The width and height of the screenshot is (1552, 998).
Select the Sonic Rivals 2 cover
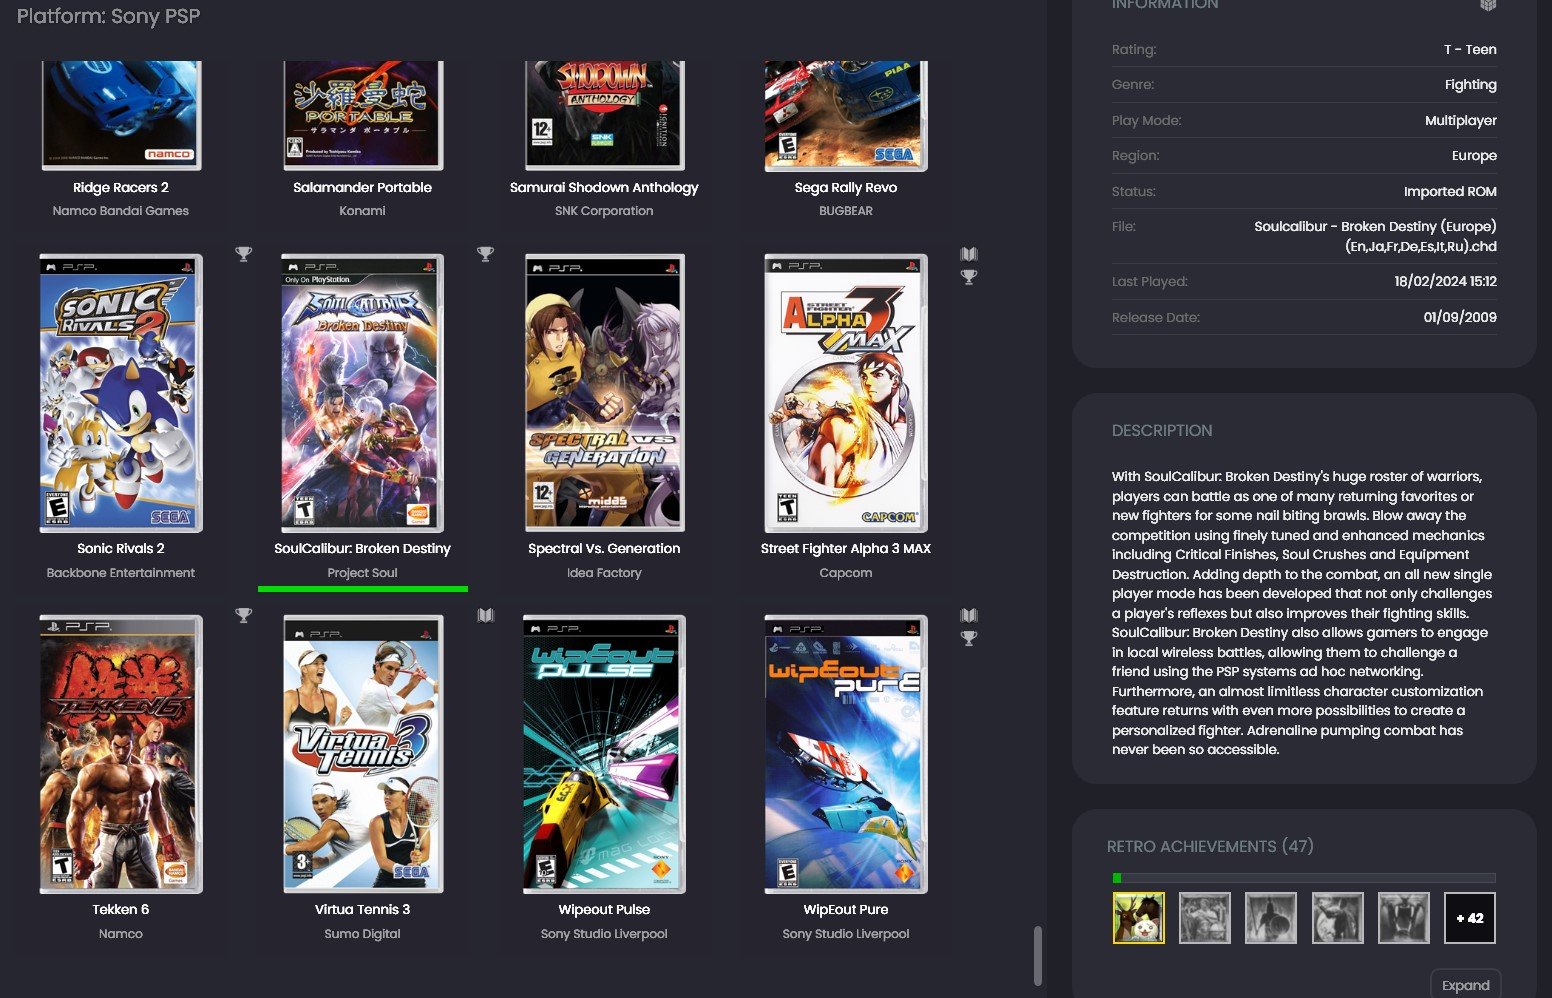point(121,393)
